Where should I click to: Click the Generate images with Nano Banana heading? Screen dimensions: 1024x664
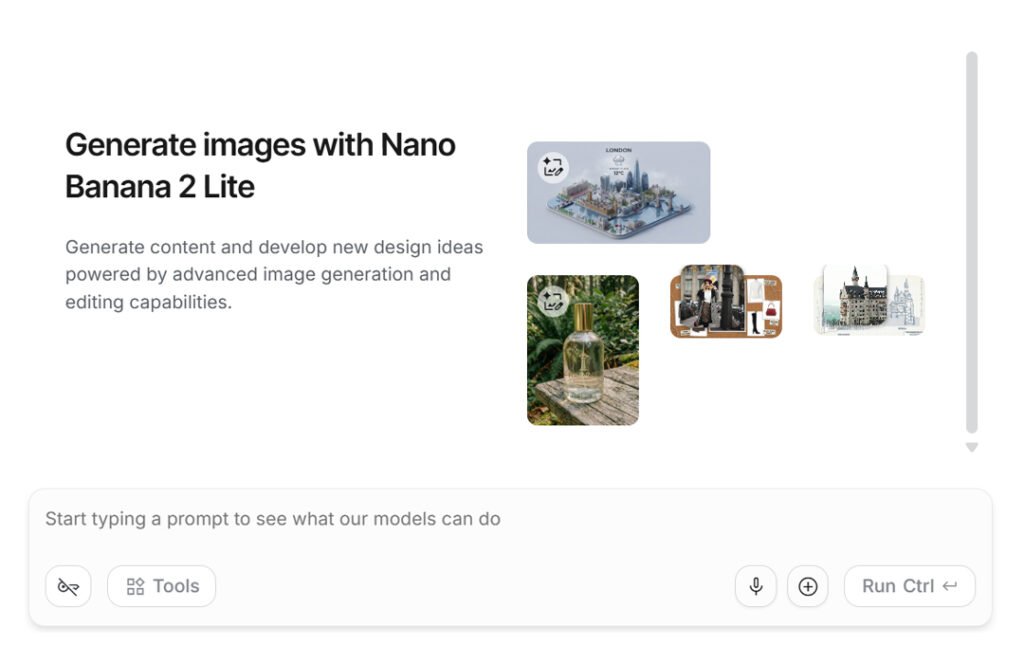(260, 166)
